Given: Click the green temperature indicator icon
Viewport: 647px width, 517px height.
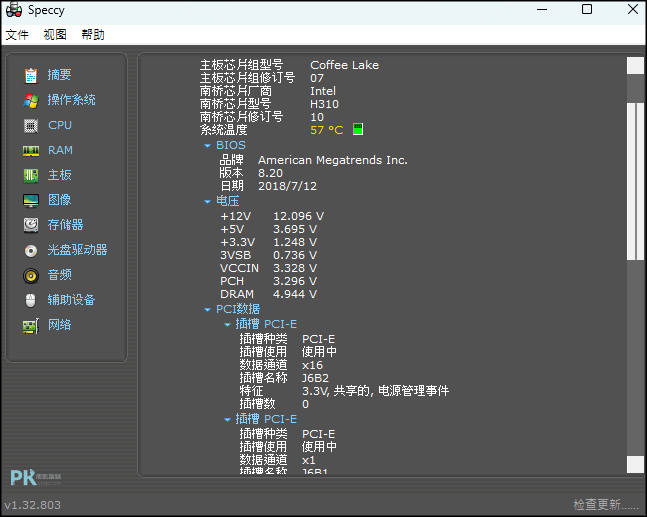Looking at the screenshot, I should [358, 129].
